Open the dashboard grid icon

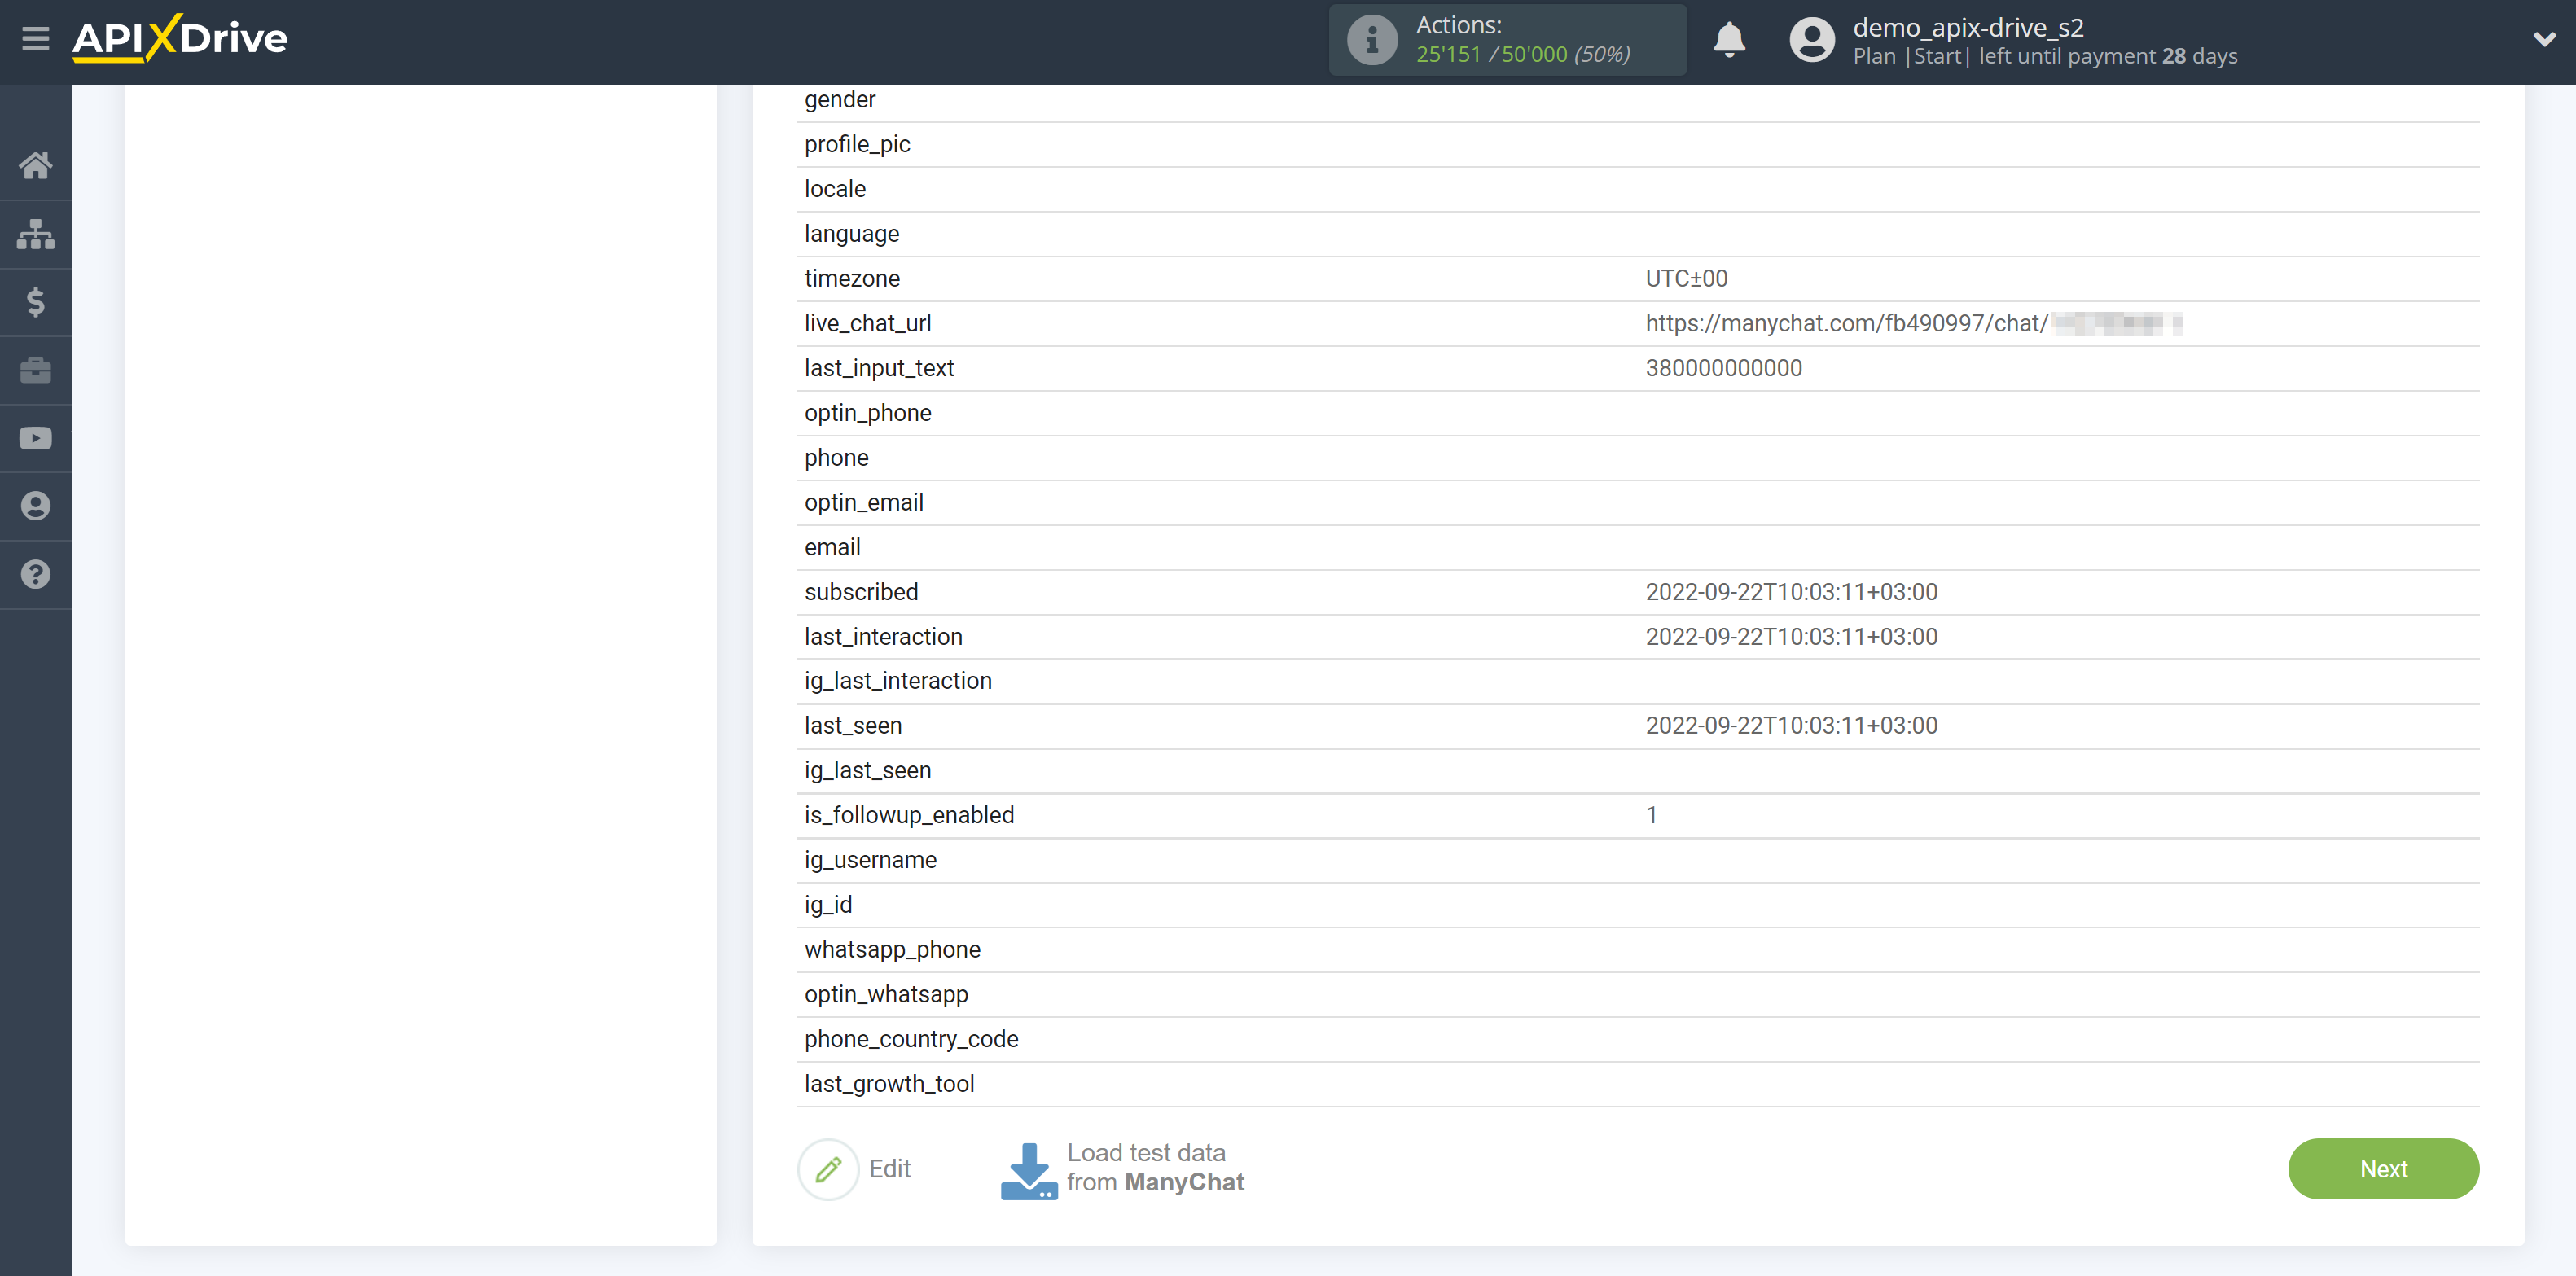pos(34,231)
